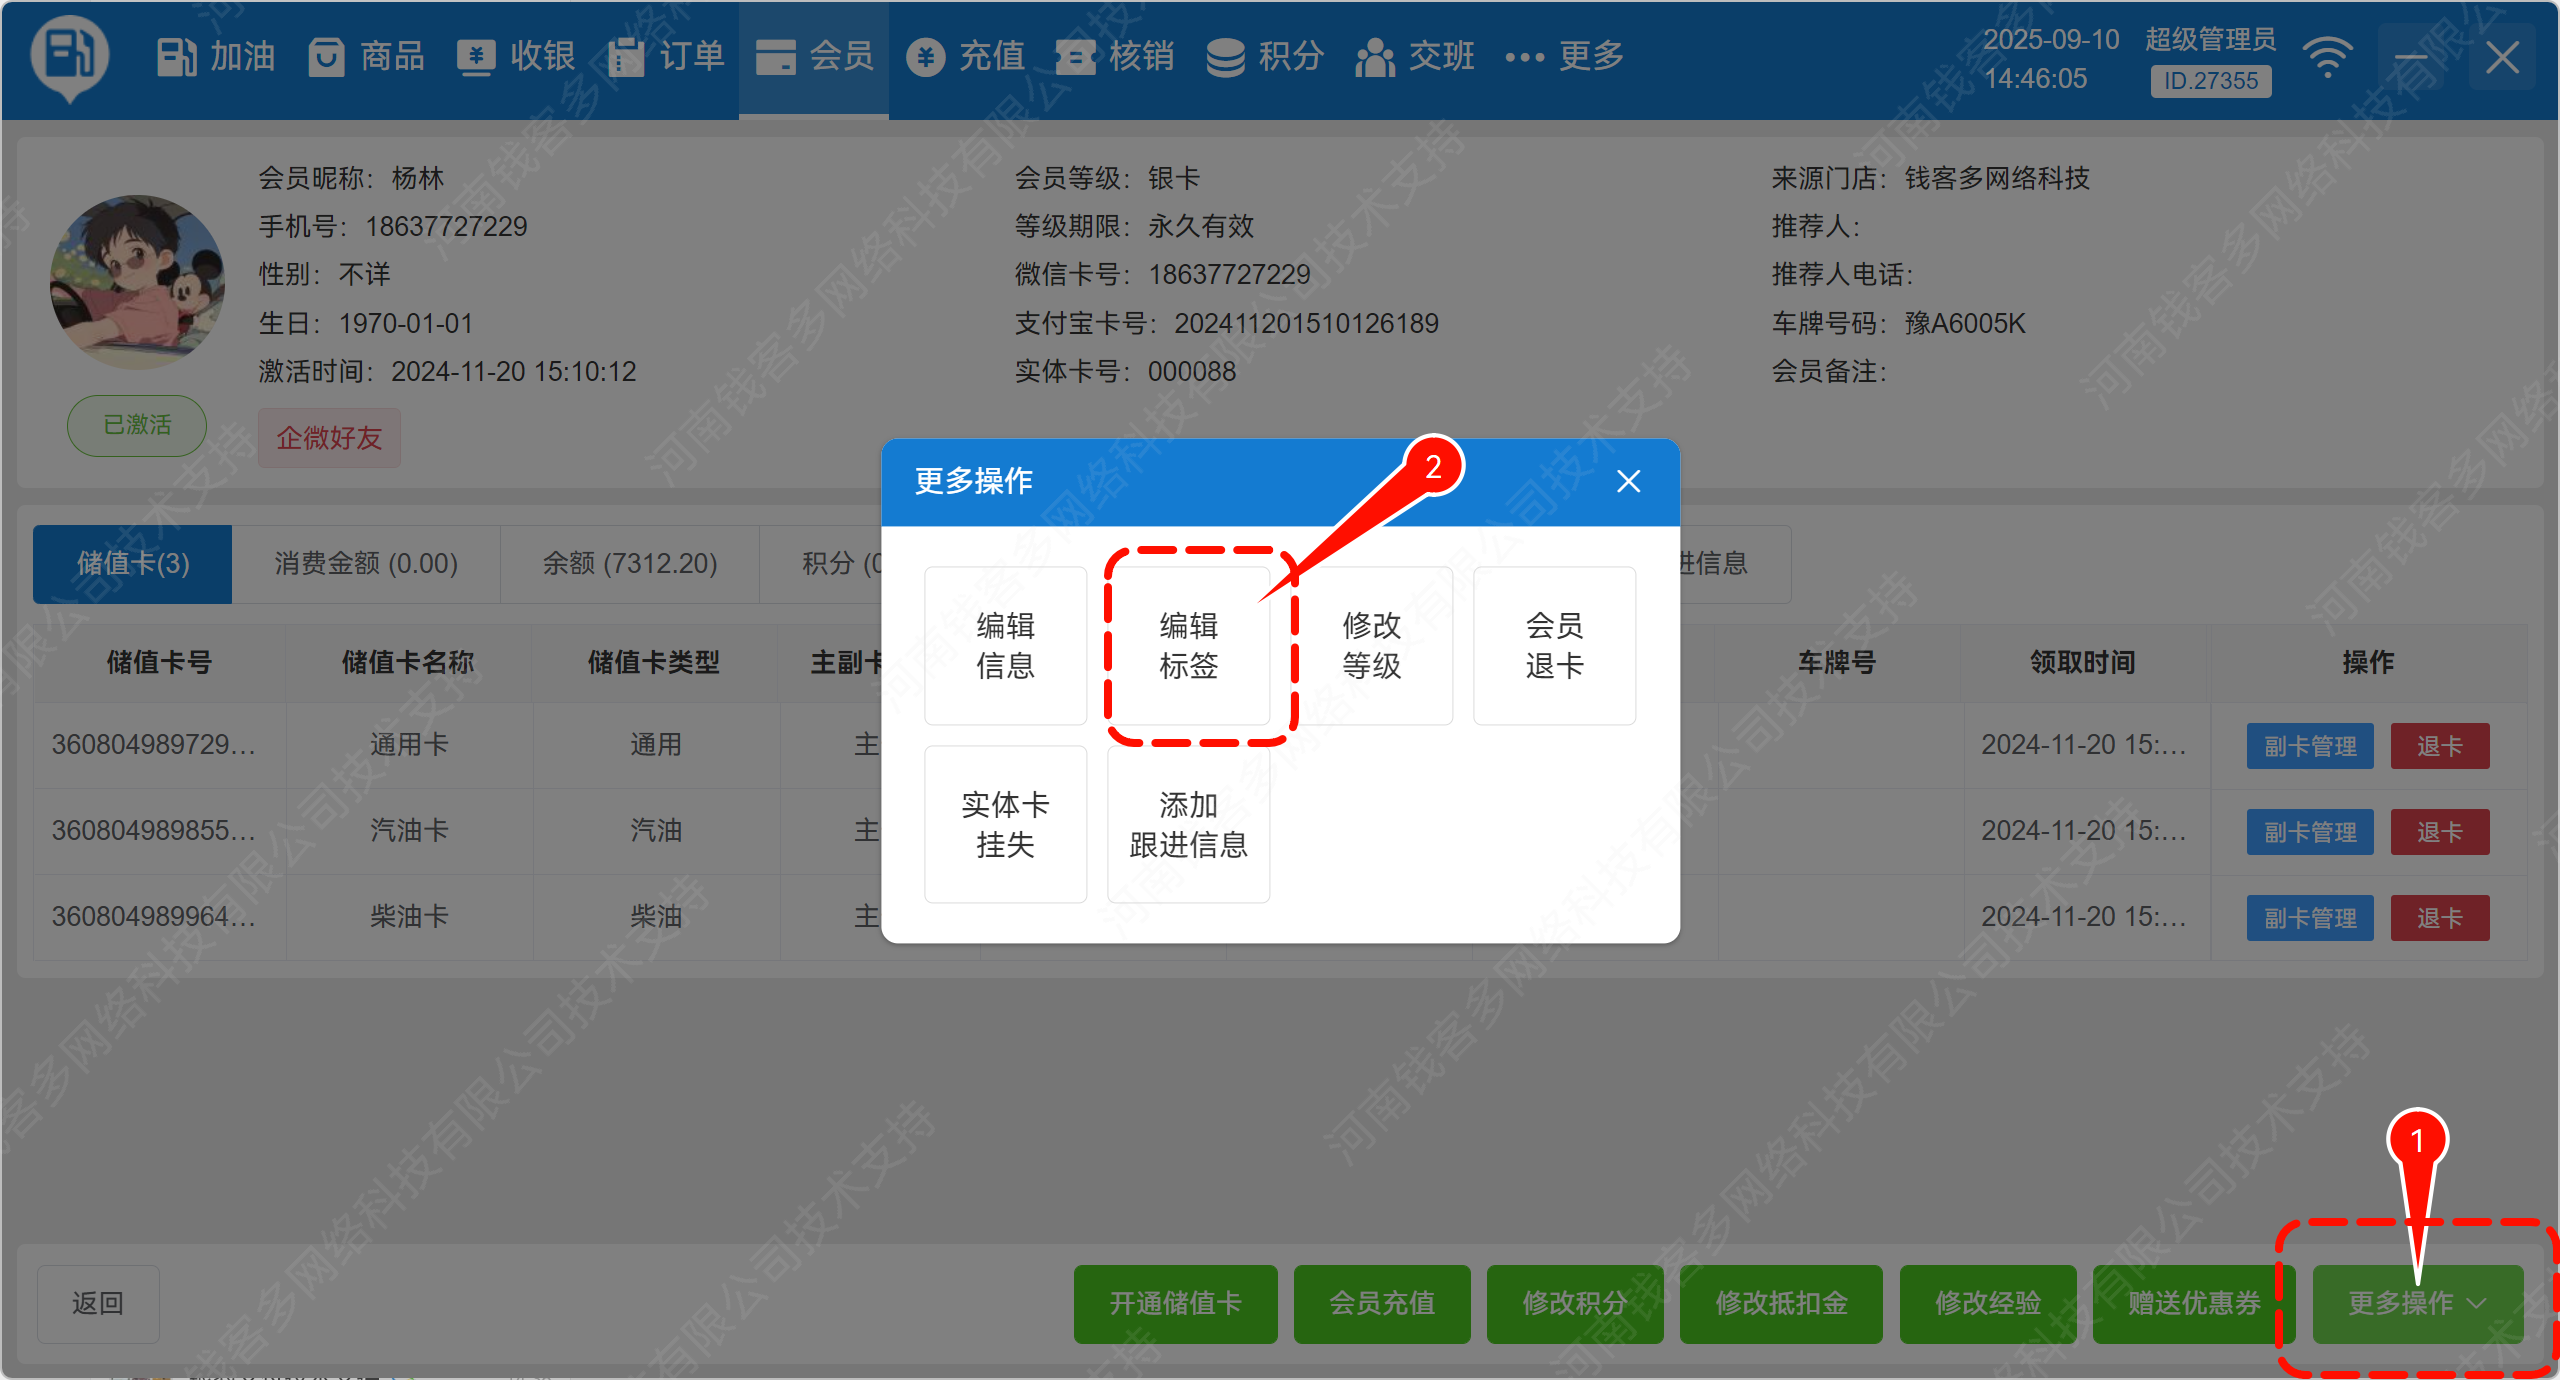Viewport: 2560px width, 1380px height.
Task: Switch to the 余额 (7312.20) tab
Action: click(x=630, y=564)
